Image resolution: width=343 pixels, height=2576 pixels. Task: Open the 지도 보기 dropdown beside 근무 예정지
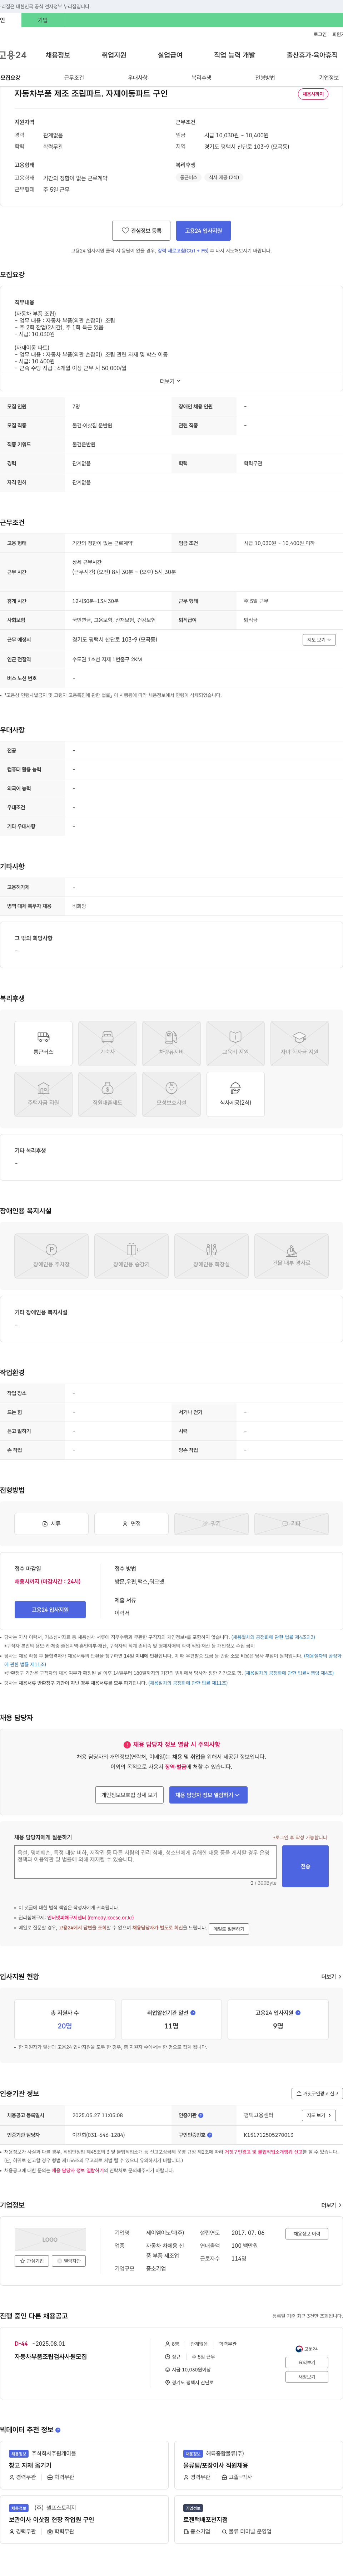coord(319,640)
